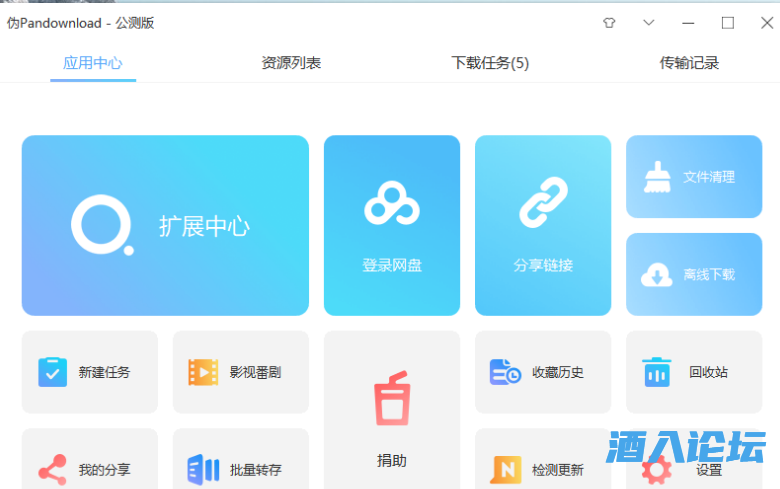Image resolution: width=780 pixels, height=489 pixels.
Task: Switch to the 应用中心 tab
Action: coord(93,63)
